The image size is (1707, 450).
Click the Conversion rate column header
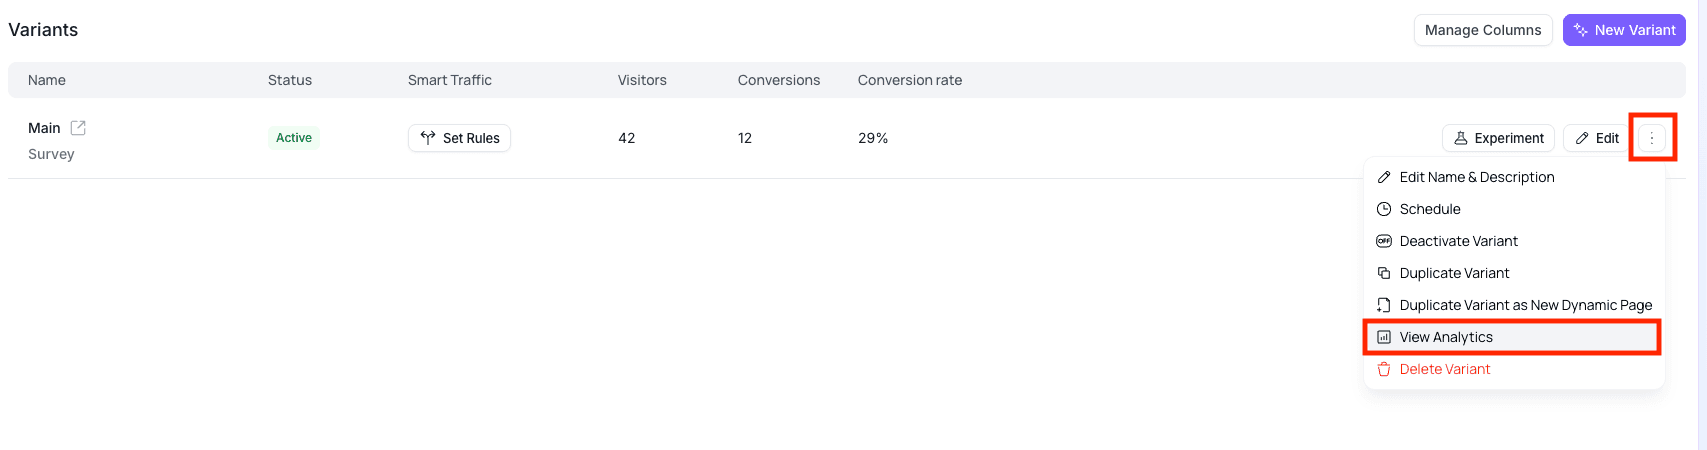(910, 80)
